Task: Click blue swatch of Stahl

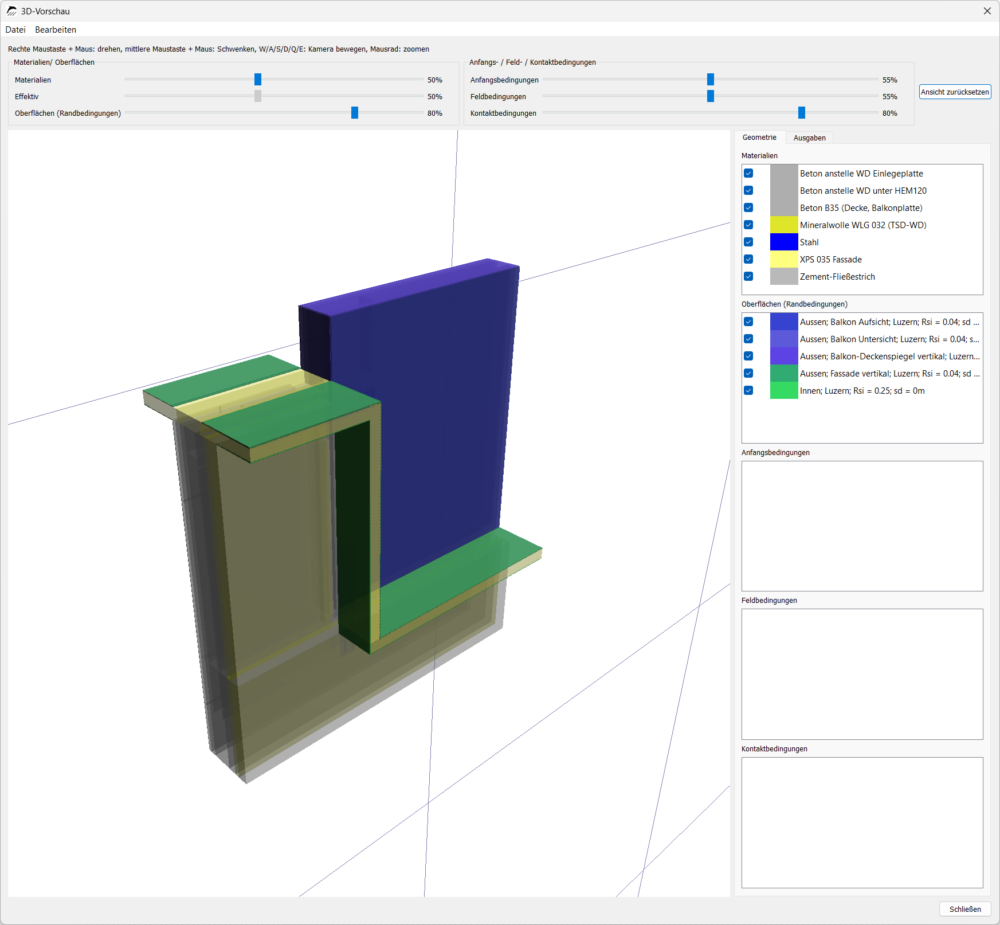Action: pyautogui.click(x=784, y=242)
